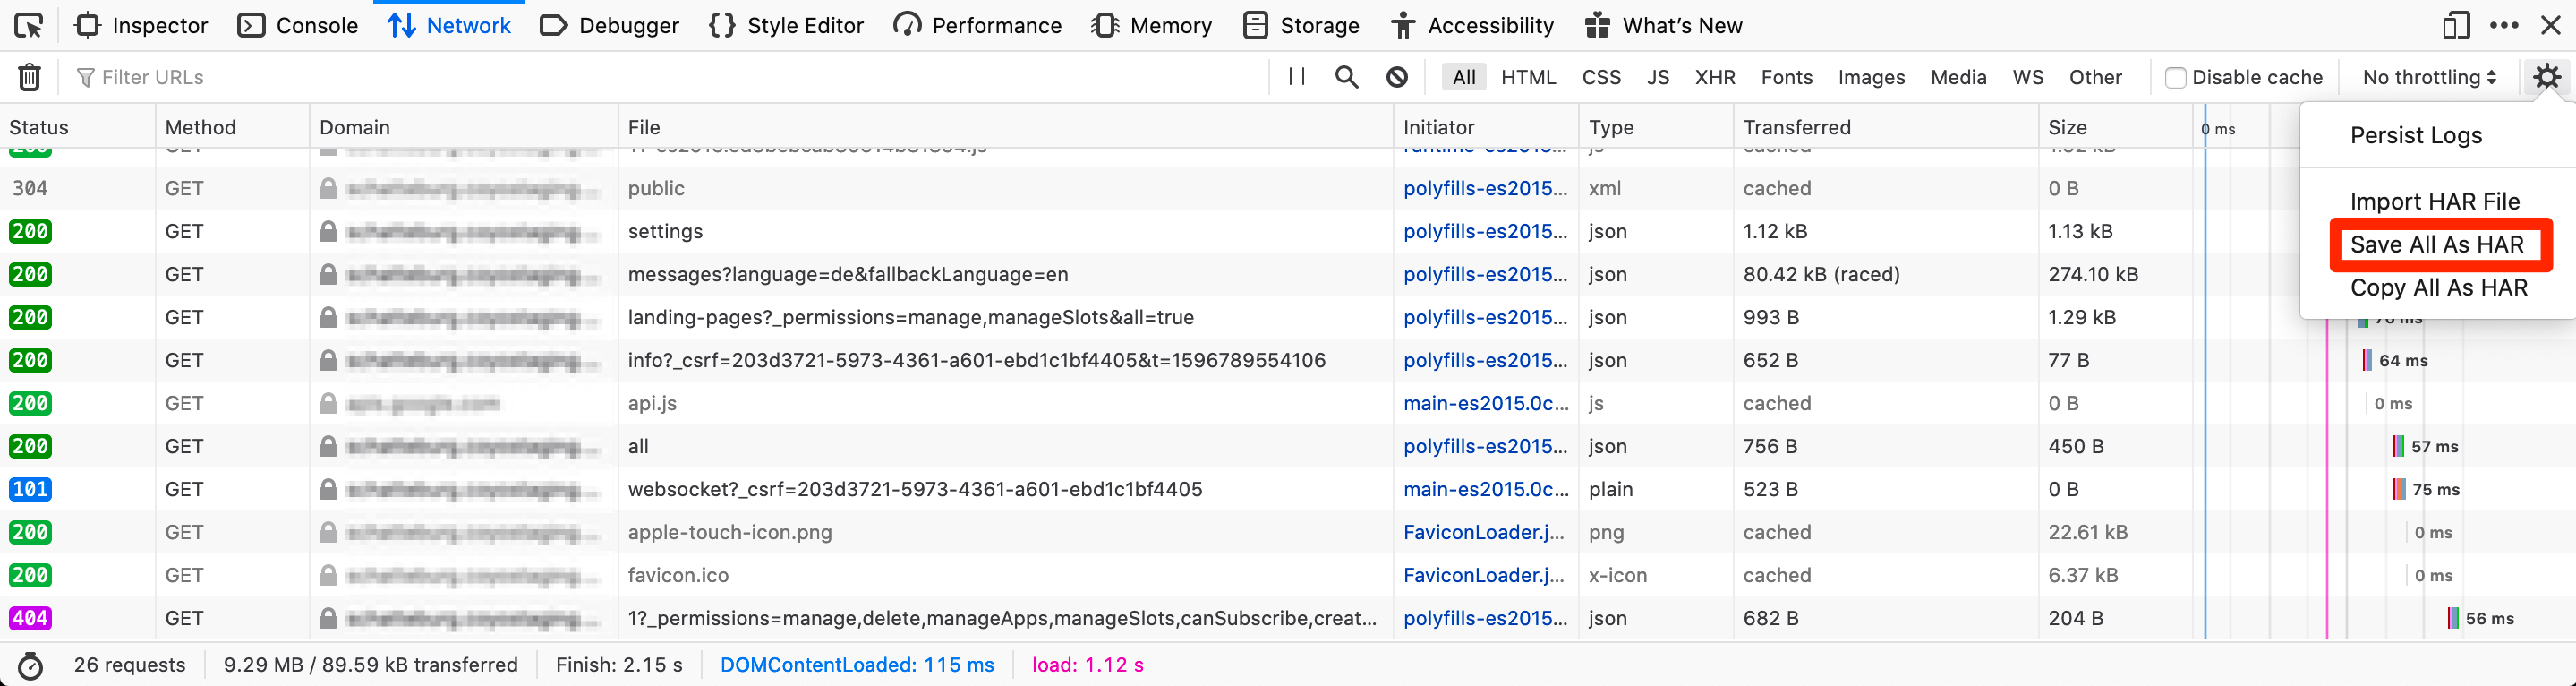The image size is (2576, 686).
Task: Pause network recording
Action: [1297, 77]
